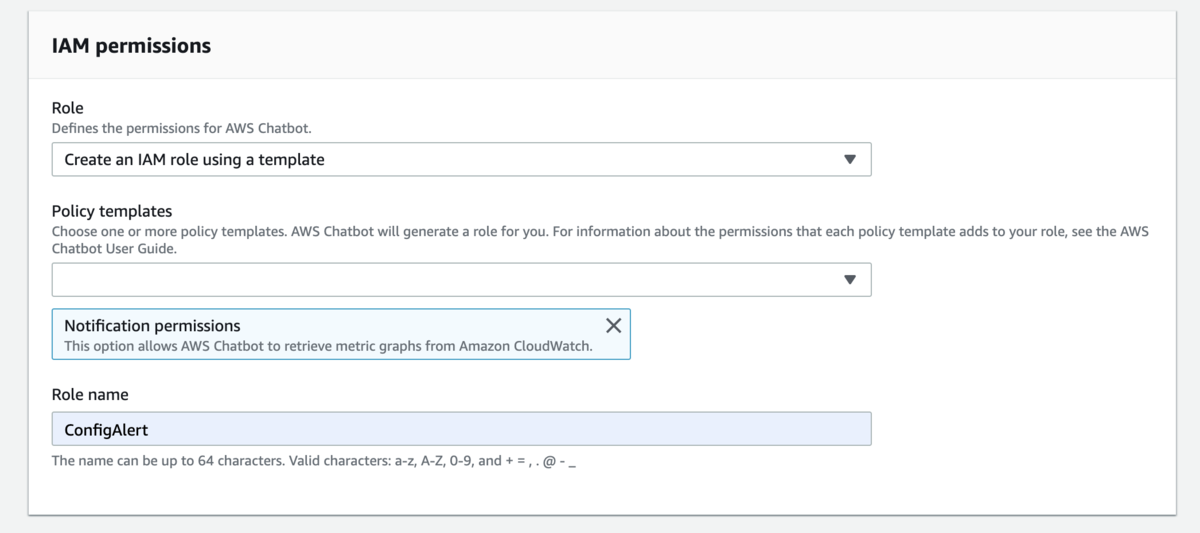
Task: Click the IAM permissions section heading
Action: pyautogui.click(x=131, y=46)
